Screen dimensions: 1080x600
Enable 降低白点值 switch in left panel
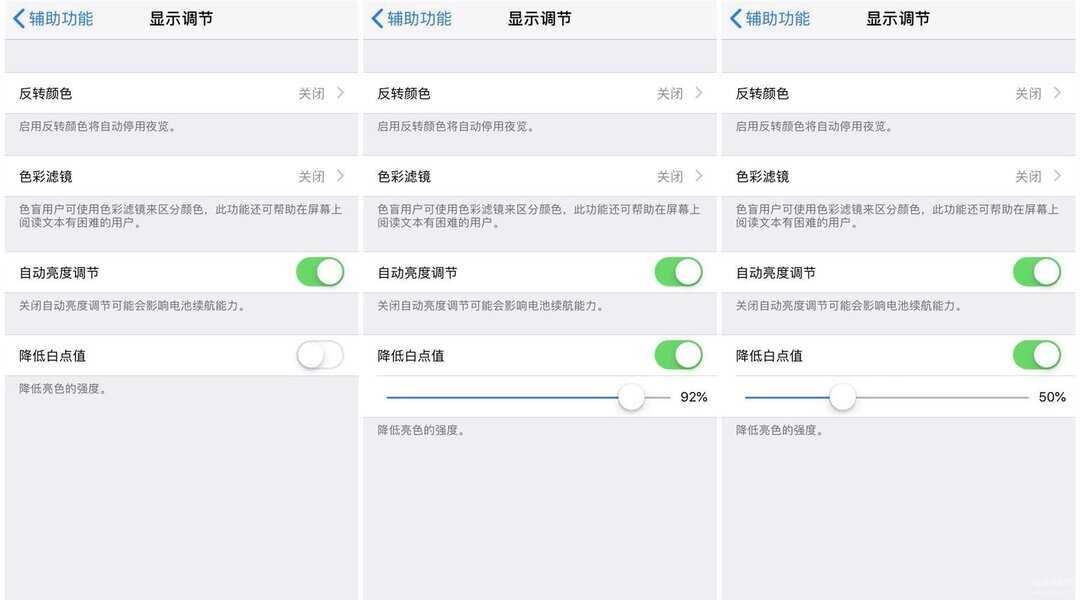coord(320,355)
